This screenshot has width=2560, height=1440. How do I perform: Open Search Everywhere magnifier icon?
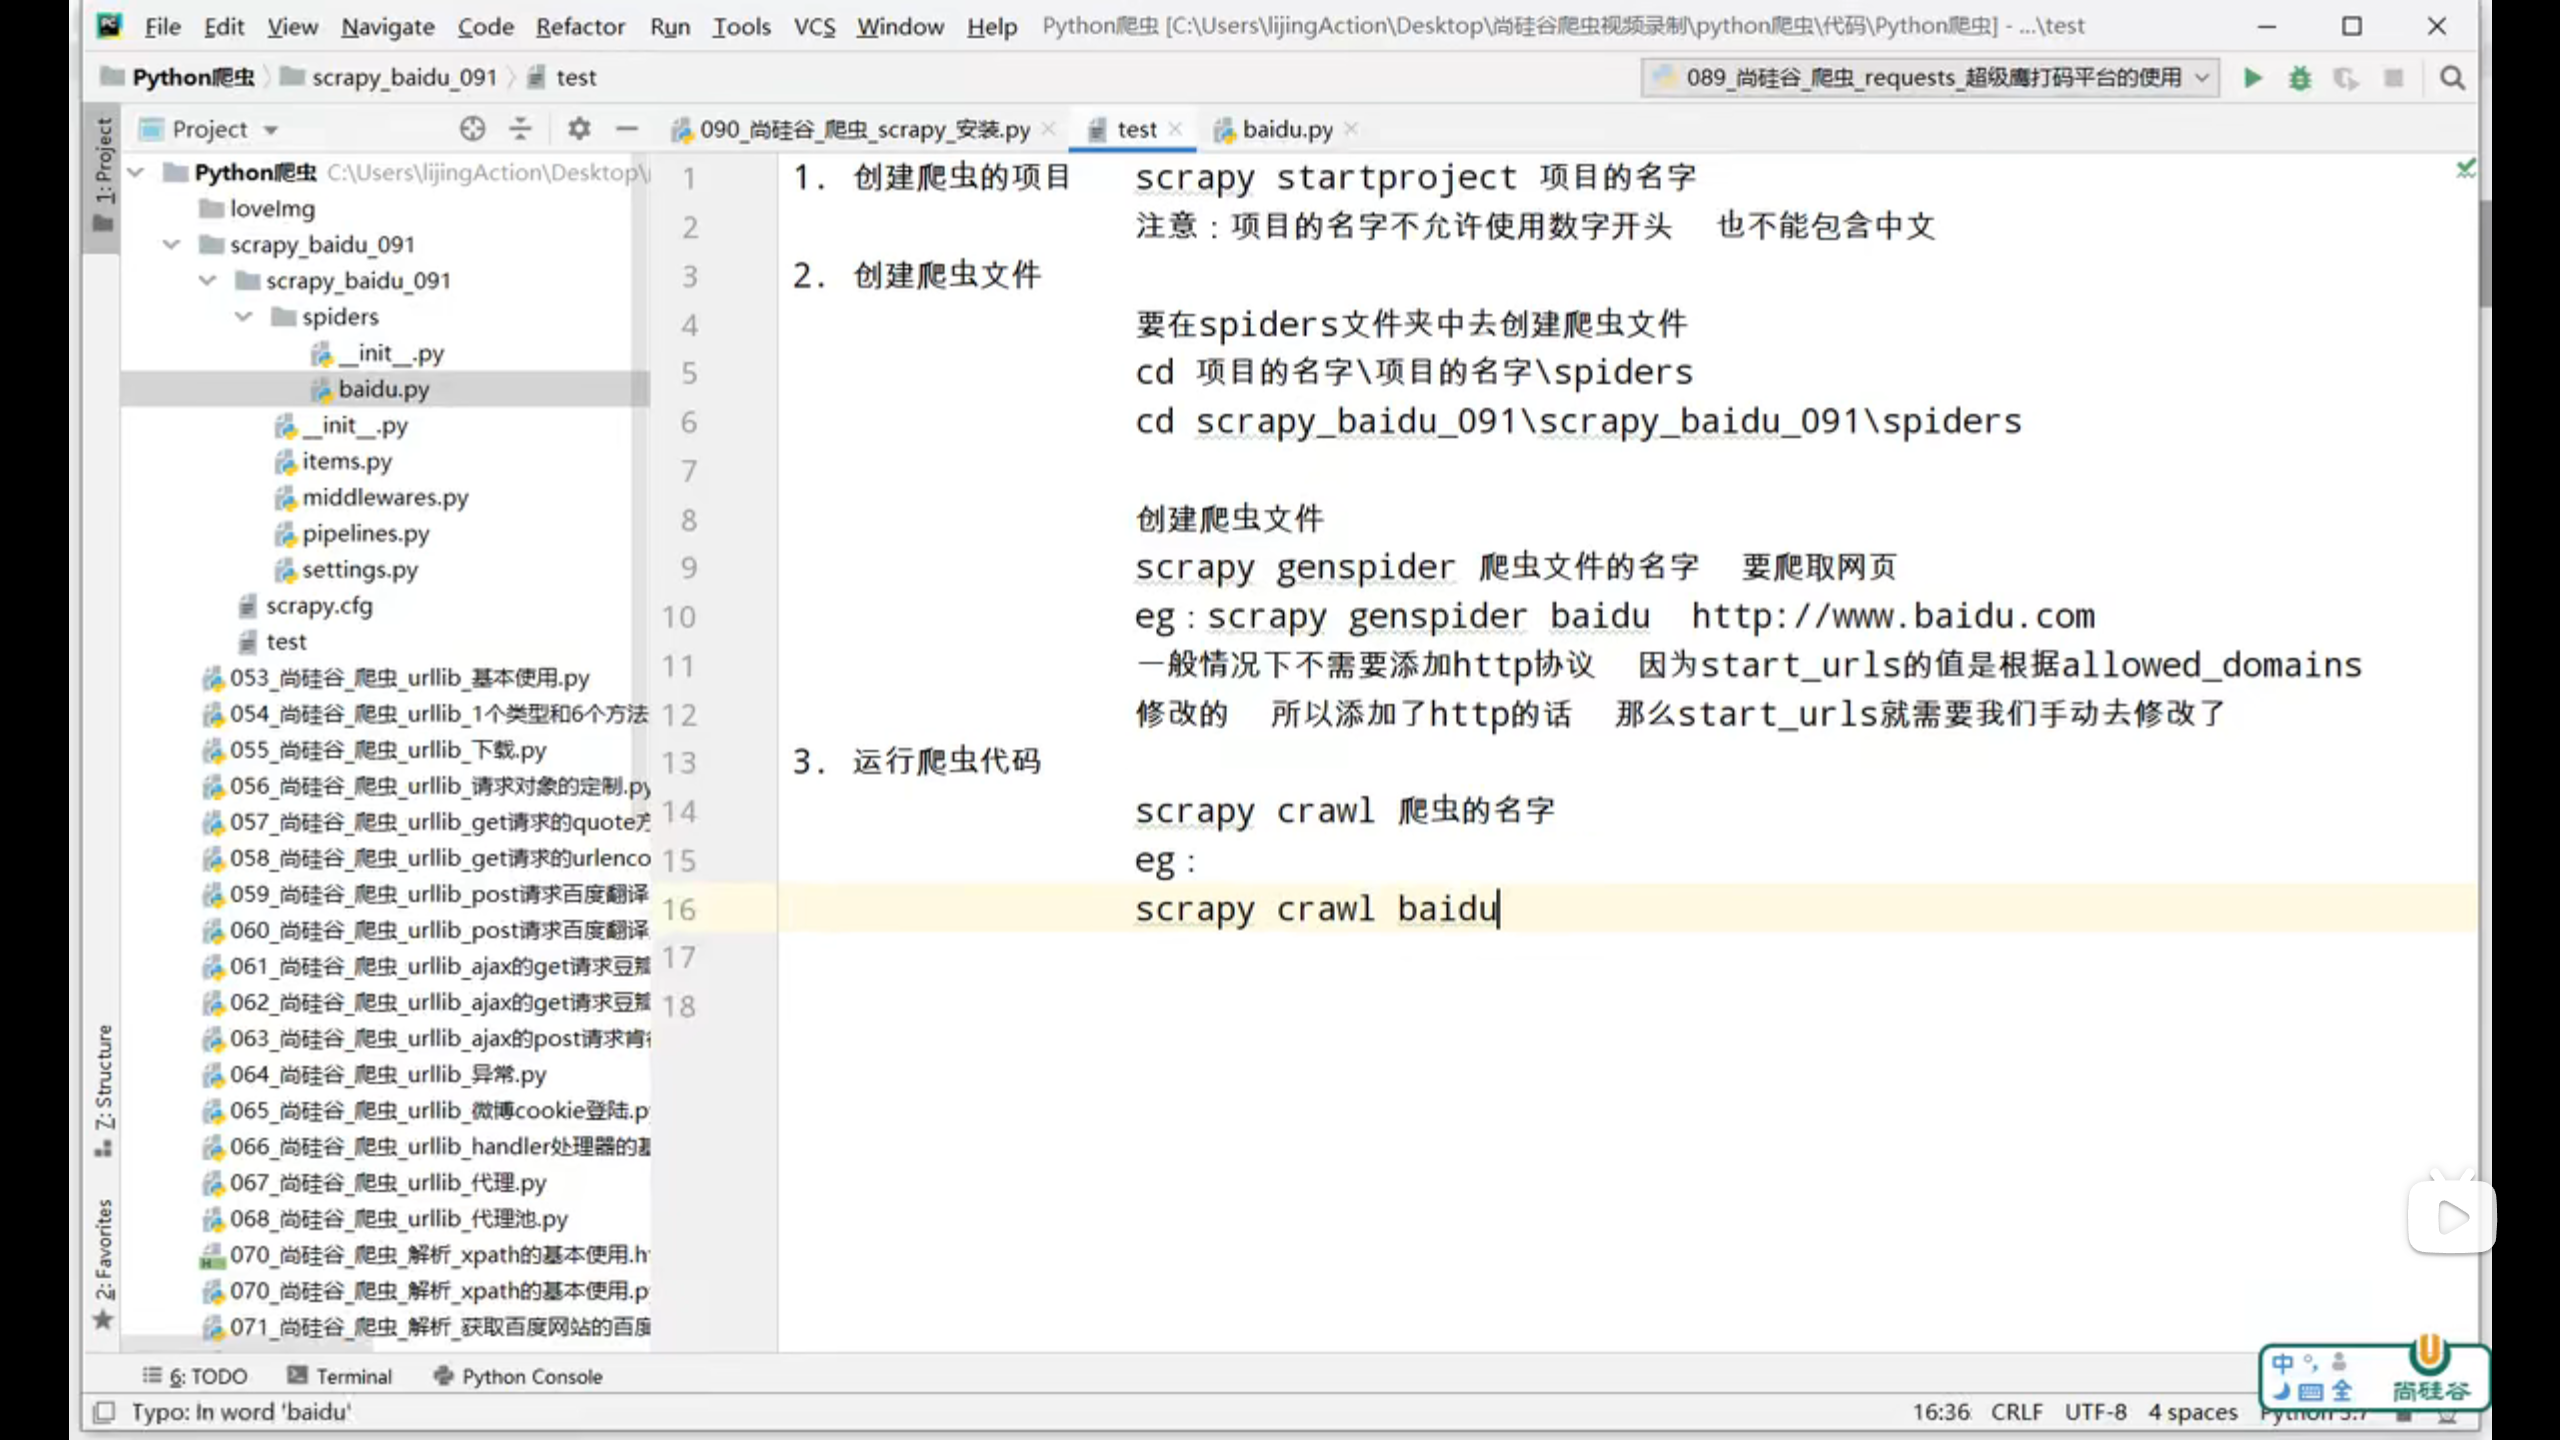pyautogui.click(x=2451, y=78)
